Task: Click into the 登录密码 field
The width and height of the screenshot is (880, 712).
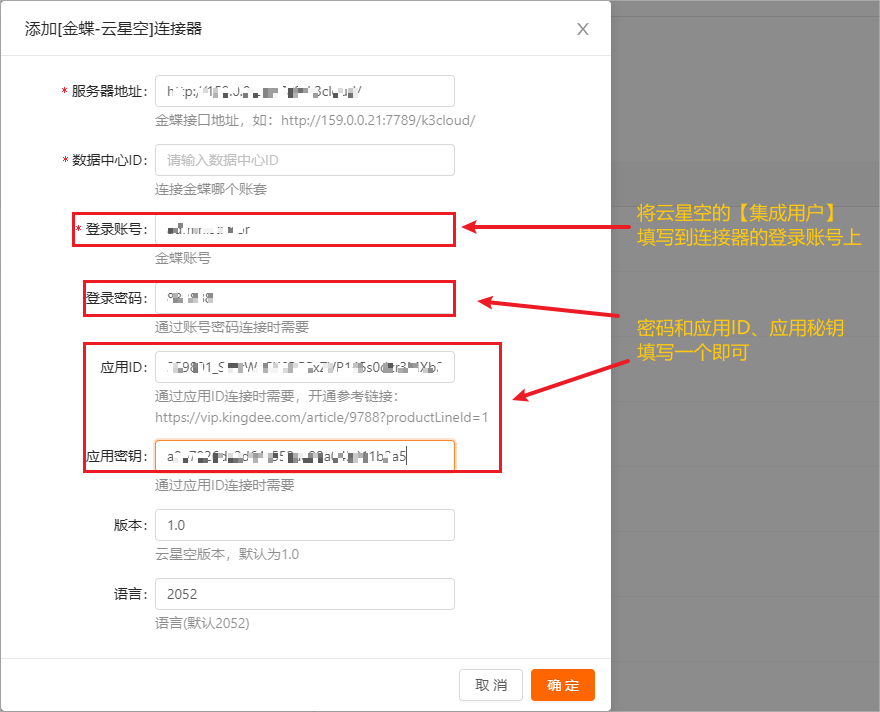Action: point(304,298)
